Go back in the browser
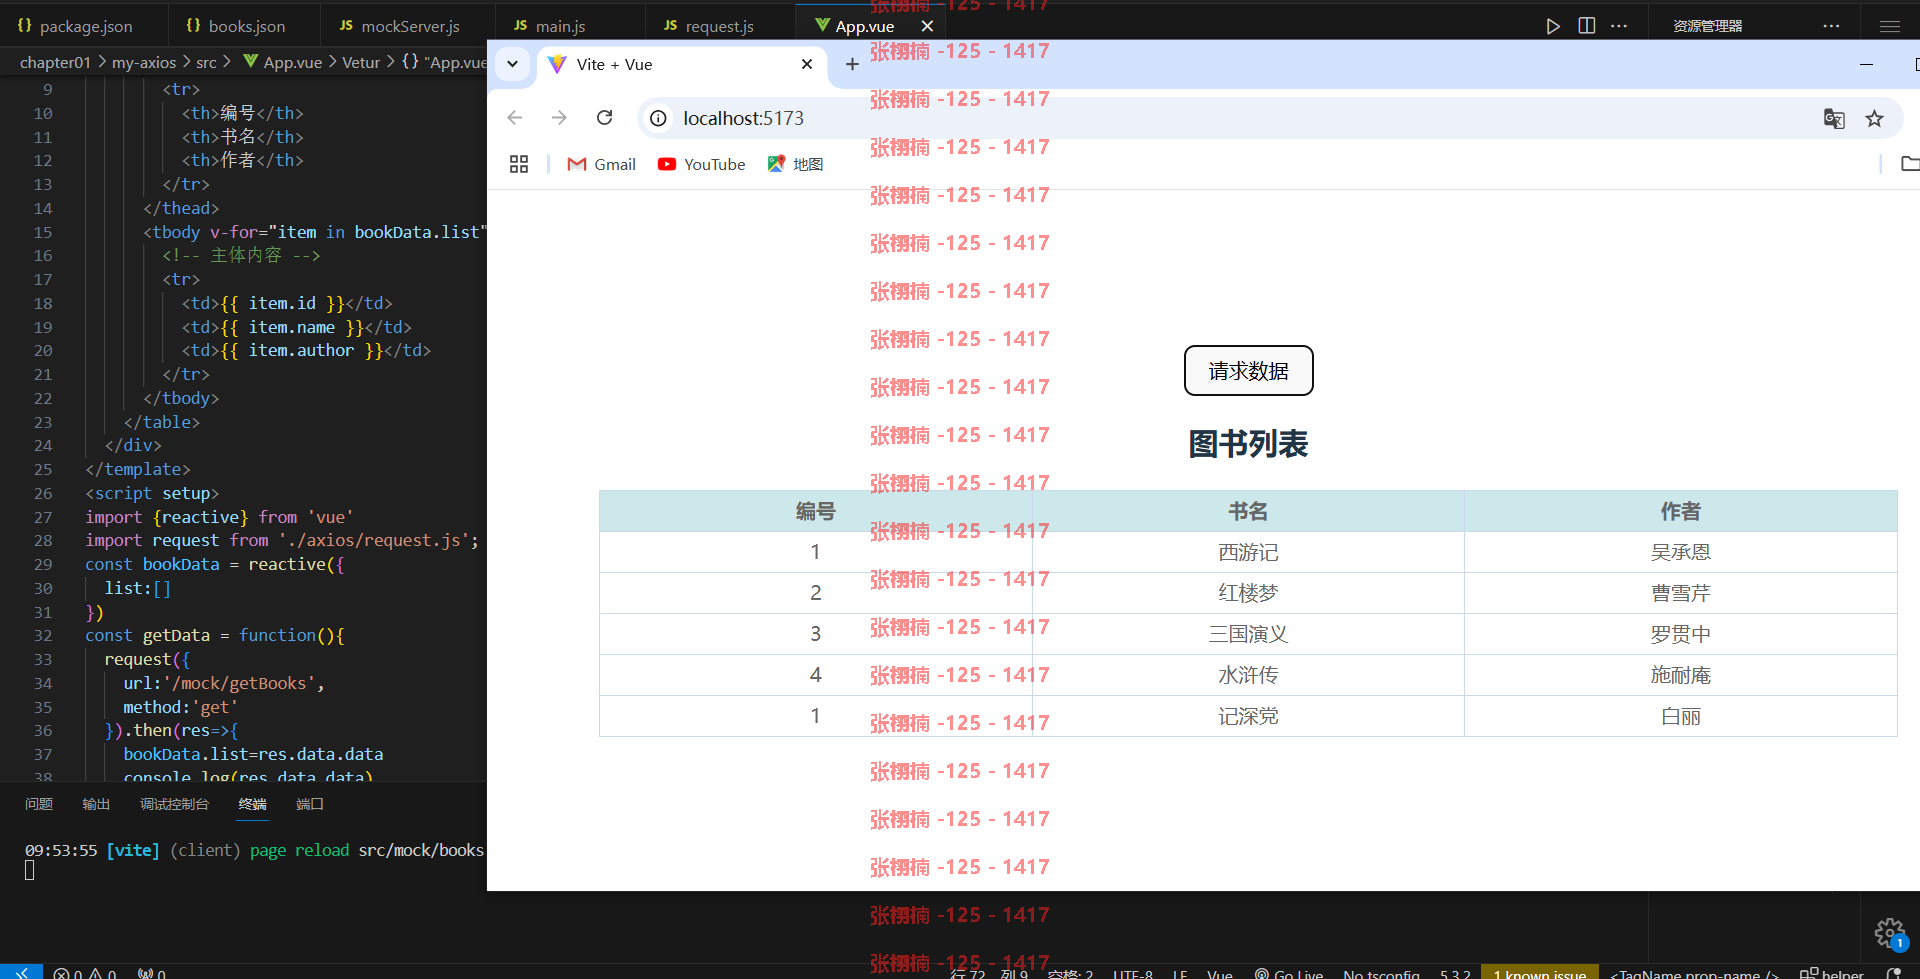Viewport: 1920px width, 979px height. click(515, 118)
